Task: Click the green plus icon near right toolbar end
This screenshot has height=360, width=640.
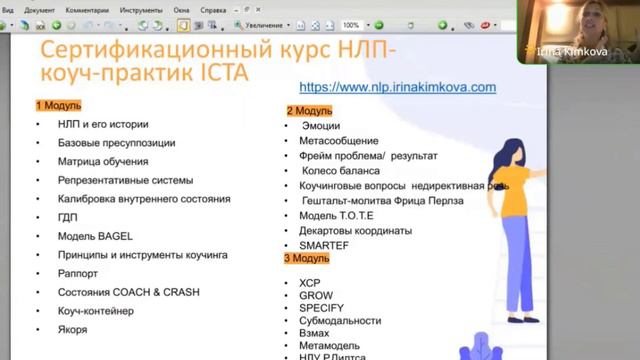Action: click(442, 25)
